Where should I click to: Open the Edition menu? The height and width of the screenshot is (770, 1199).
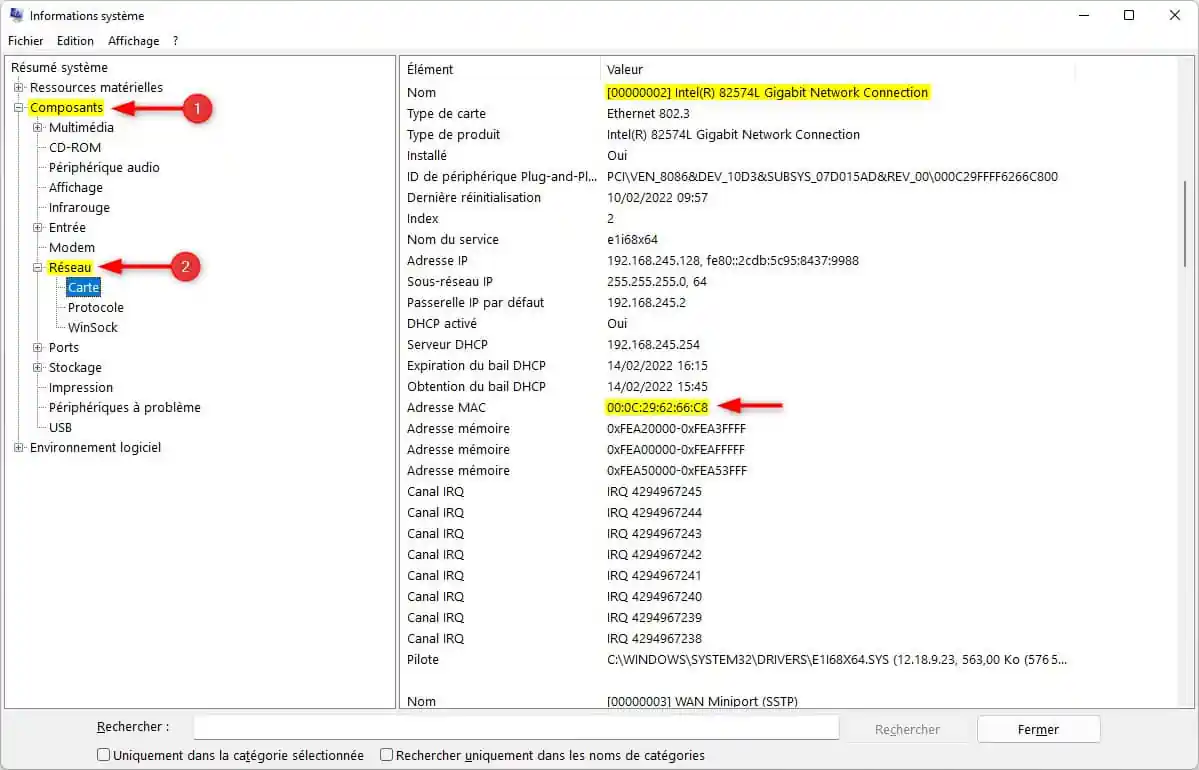(75, 41)
